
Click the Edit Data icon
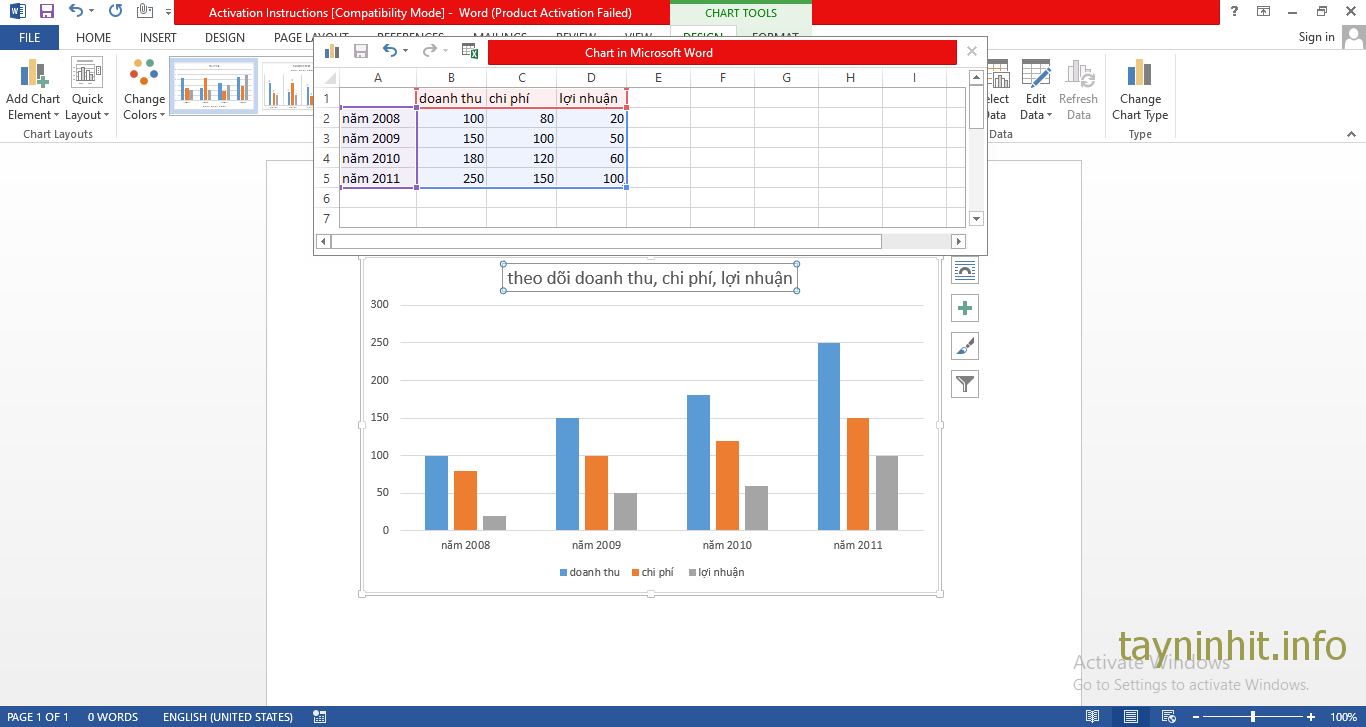1036,75
